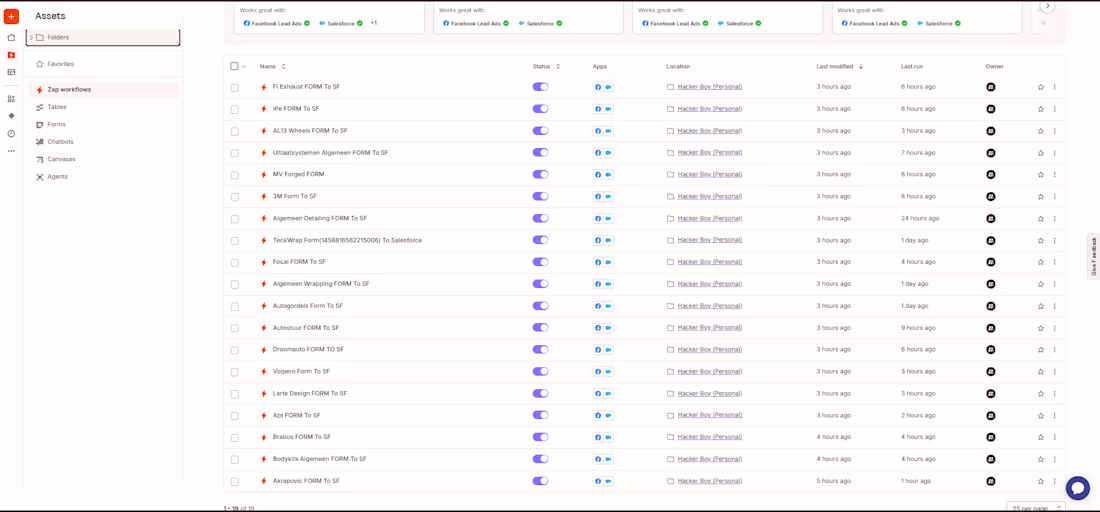
Task: Click the orange plus Create button
Action: tap(11, 16)
